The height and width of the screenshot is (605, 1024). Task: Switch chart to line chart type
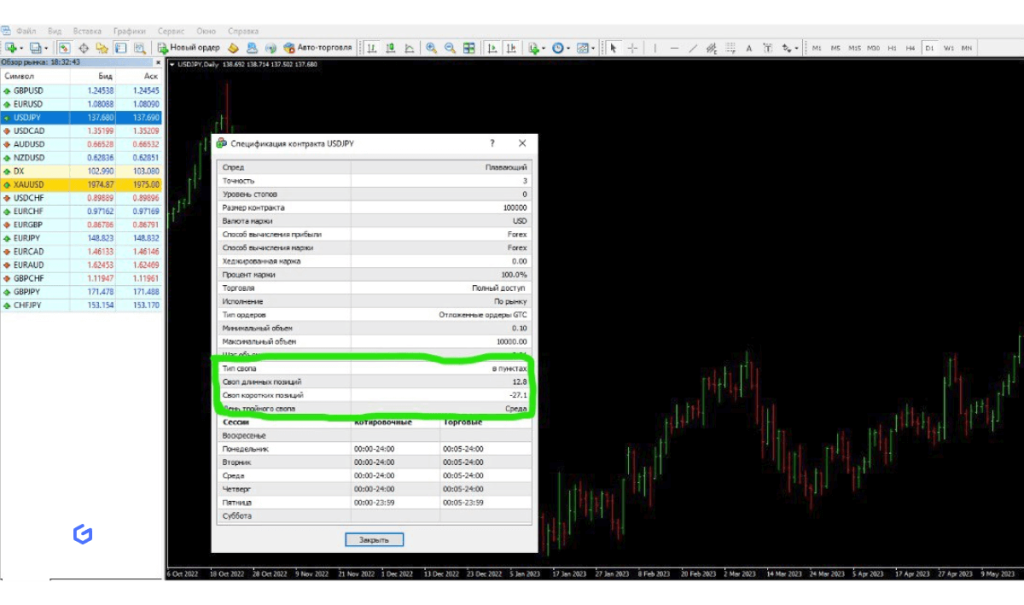coord(409,48)
